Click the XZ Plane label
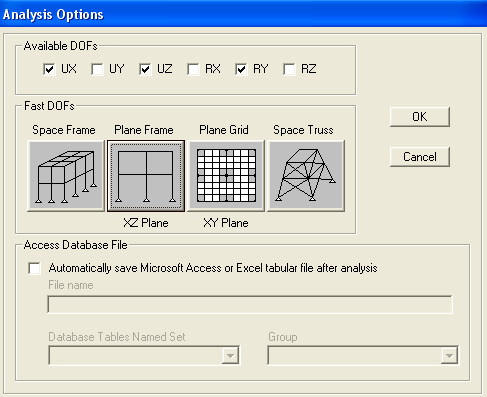Screen dimensions: 487x397 146,223
